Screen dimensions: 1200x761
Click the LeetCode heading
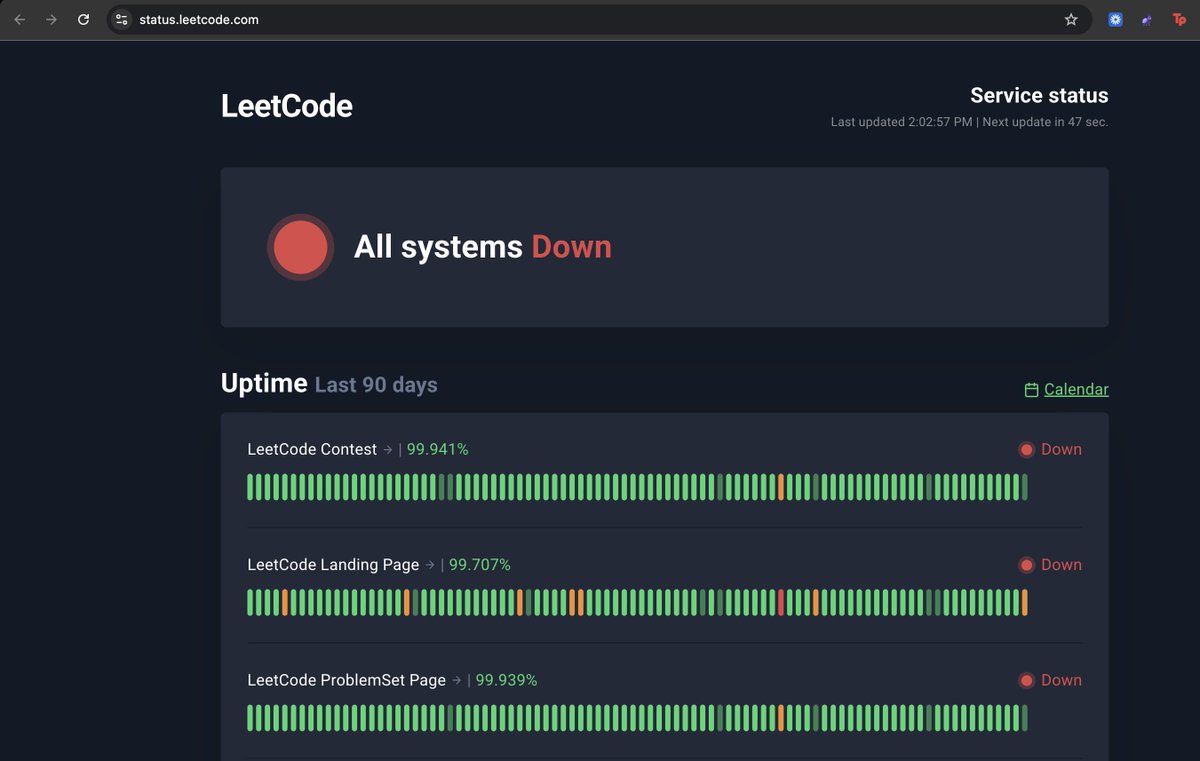(286, 105)
